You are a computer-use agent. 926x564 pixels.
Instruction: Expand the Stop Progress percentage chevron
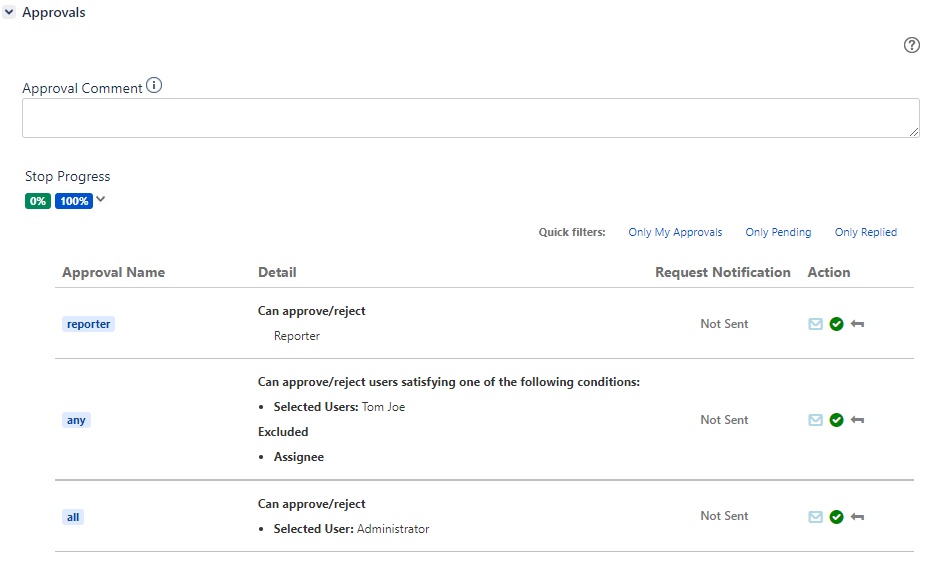100,199
